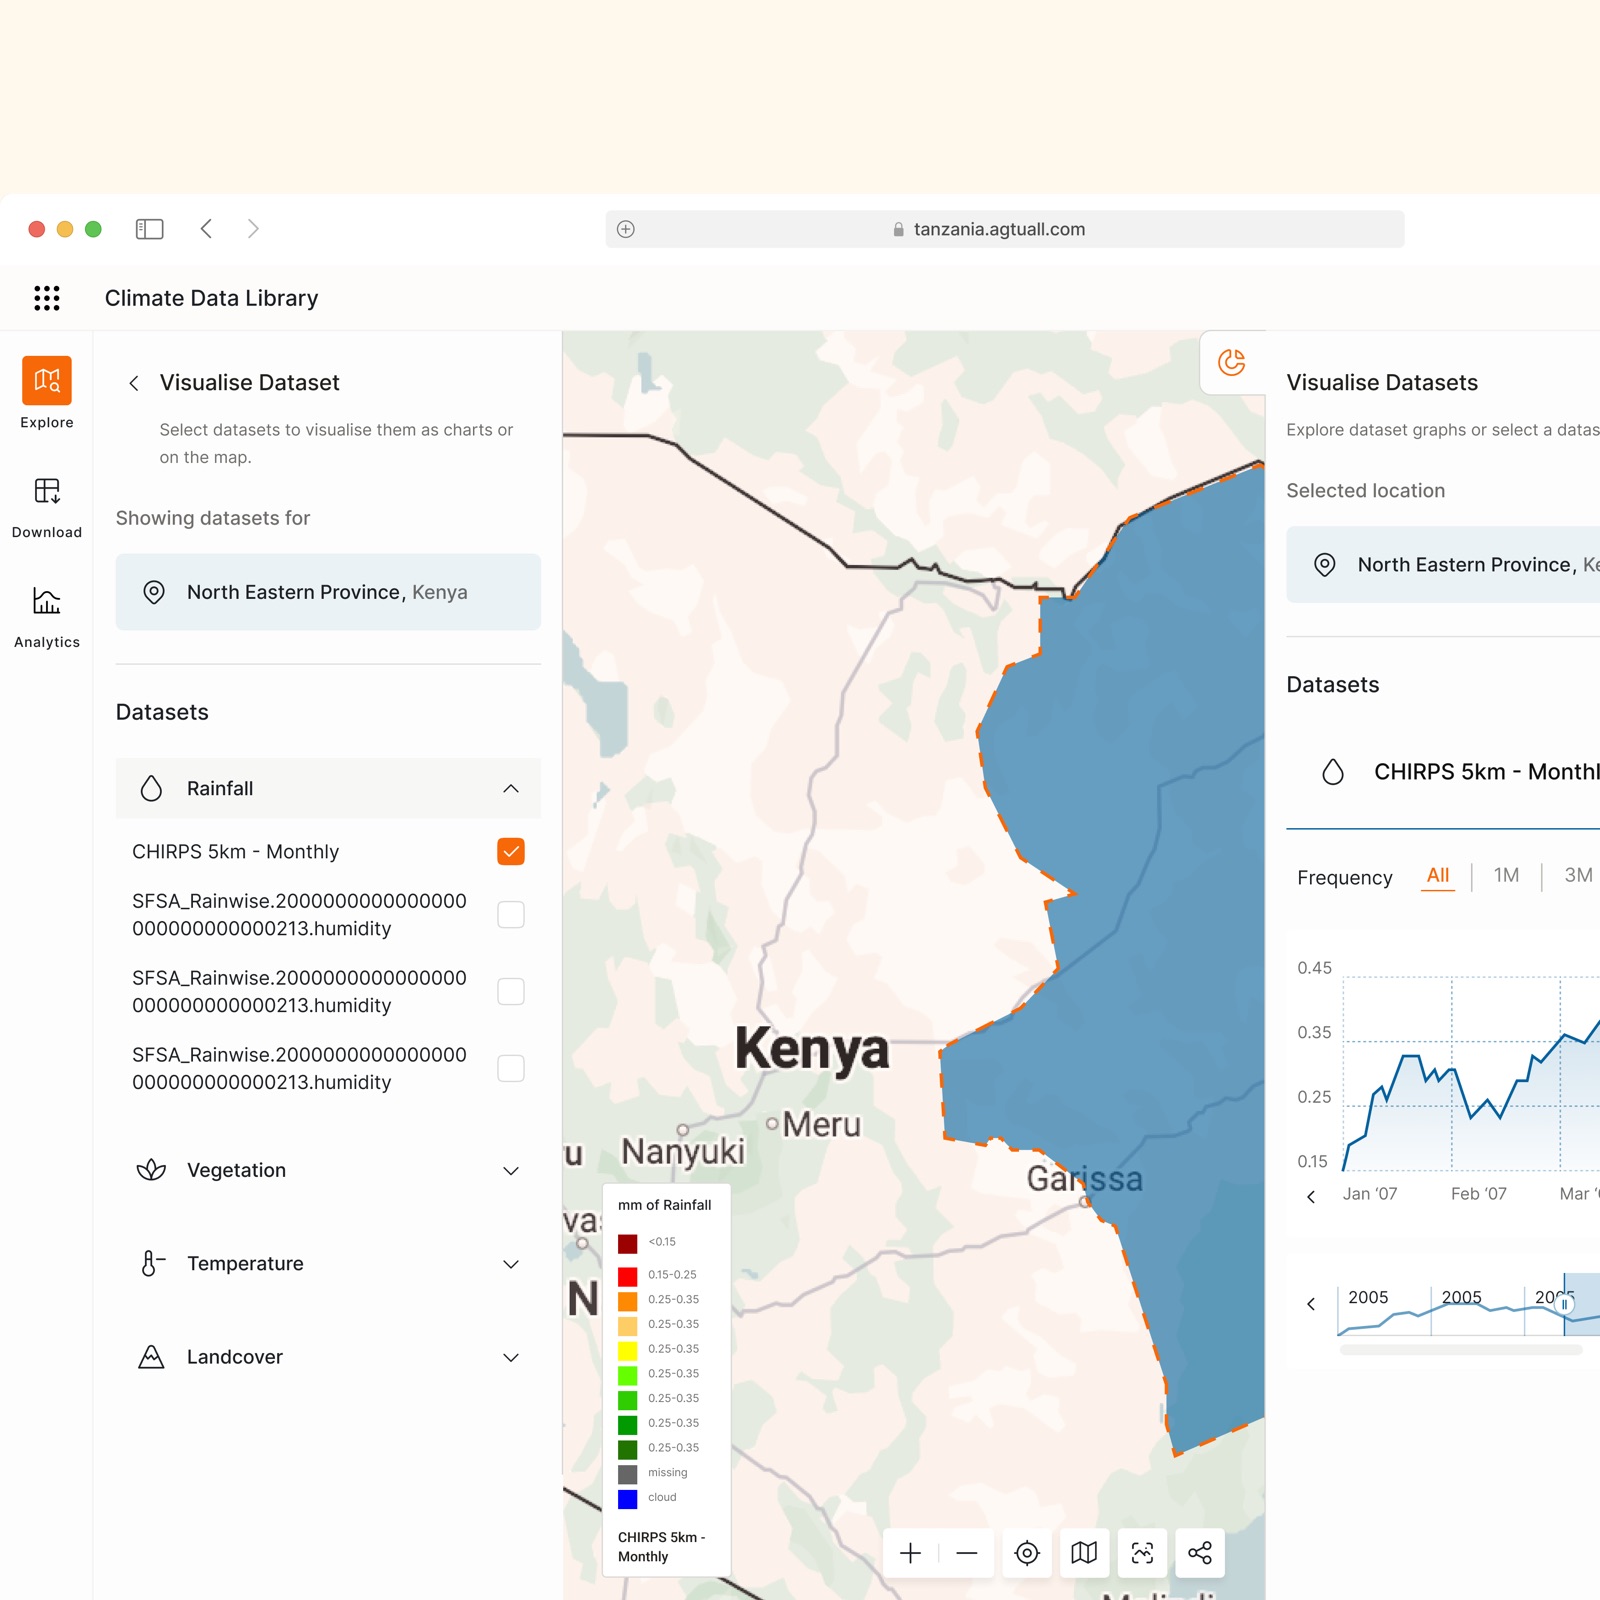Expand the Landcover dataset group

coord(511,1358)
